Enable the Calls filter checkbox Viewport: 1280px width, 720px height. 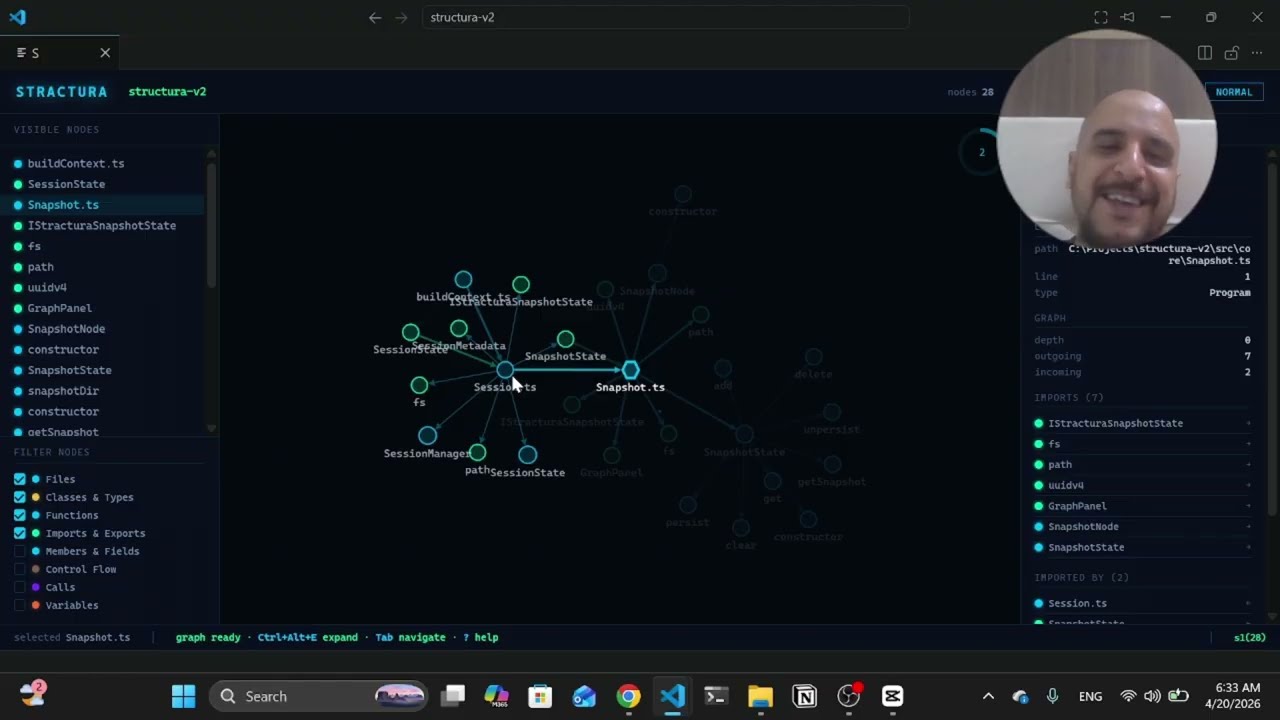pos(20,587)
